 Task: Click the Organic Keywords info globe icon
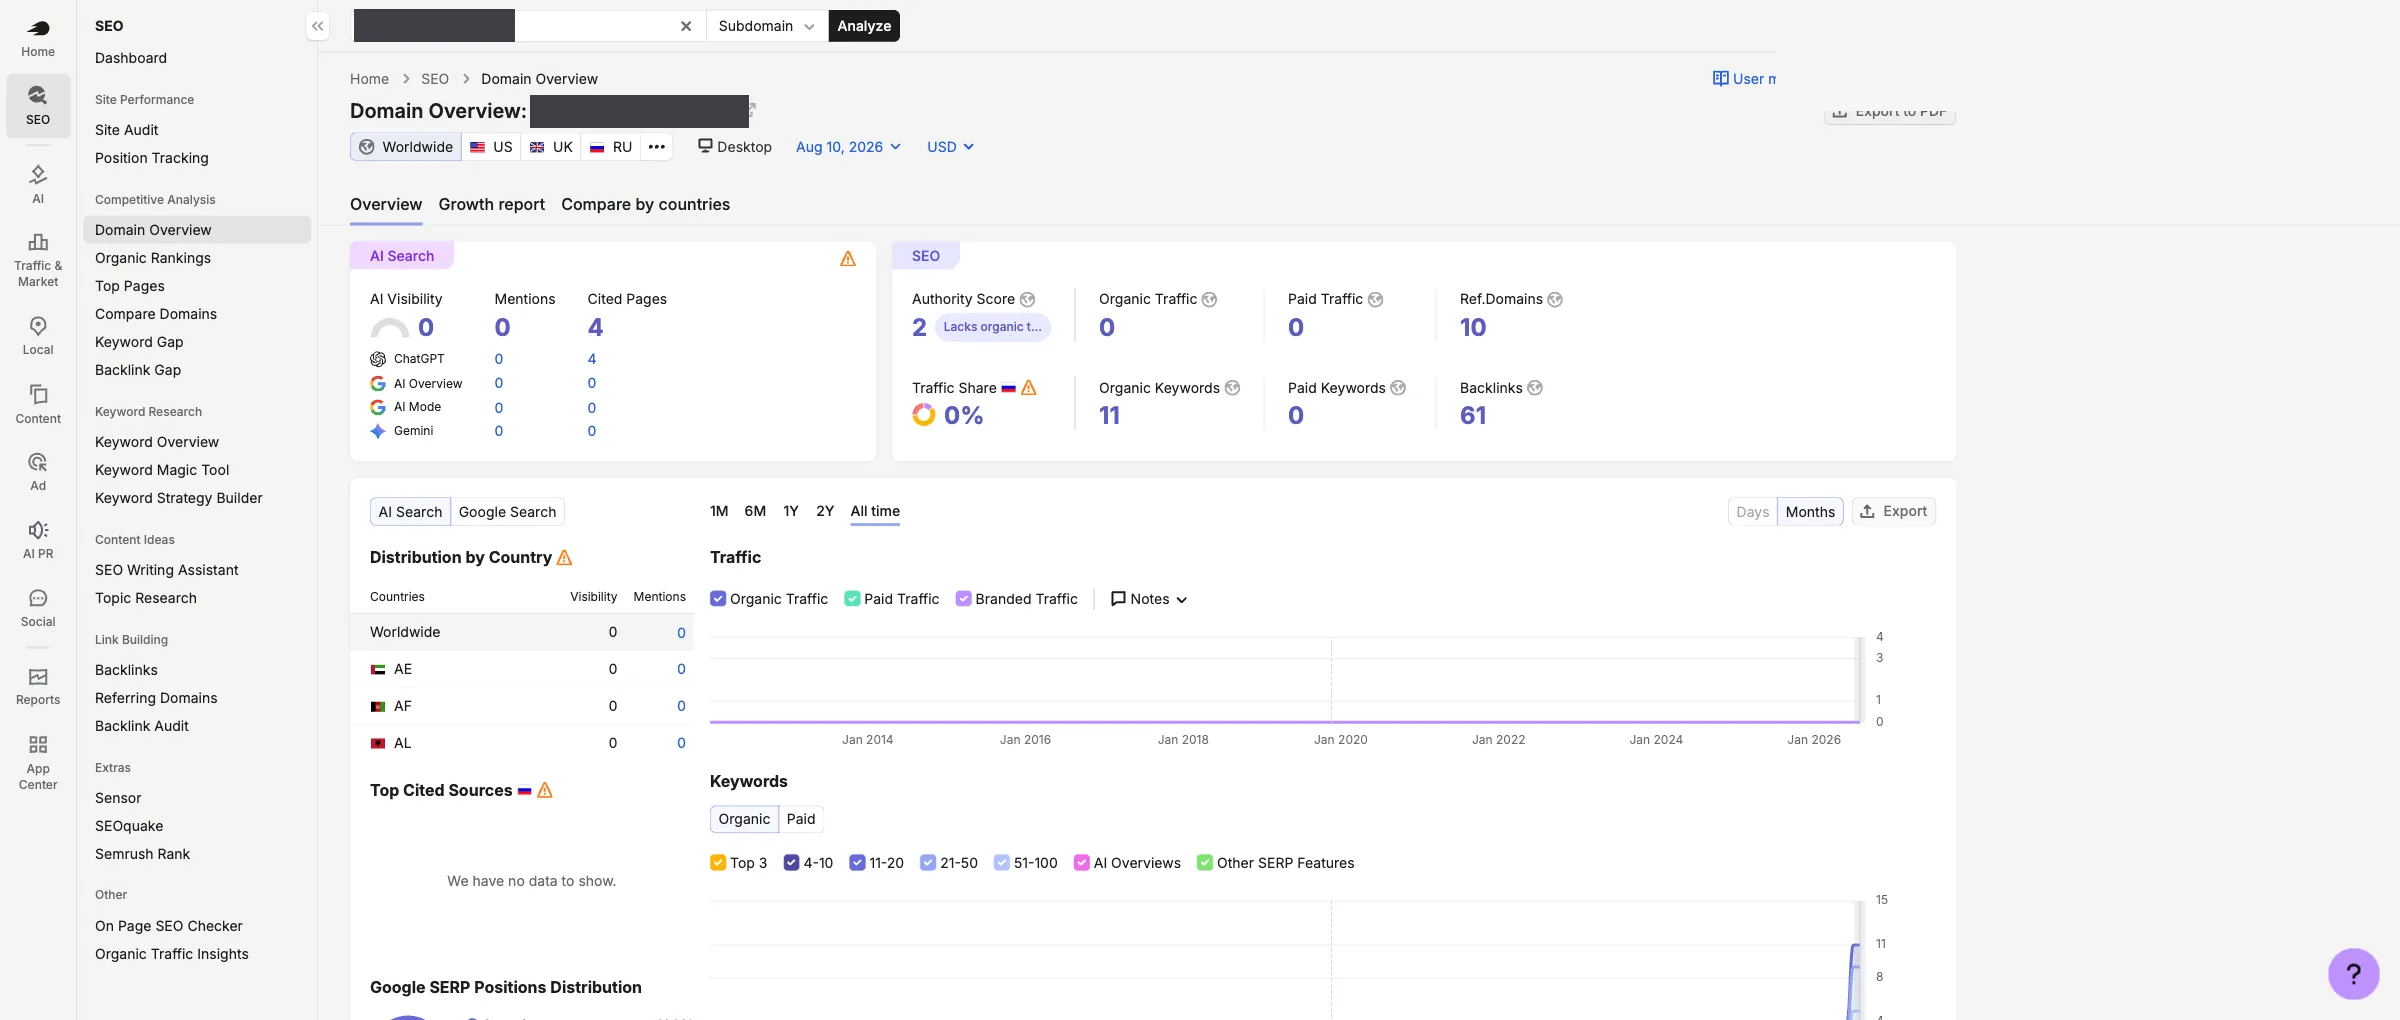click(x=1232, y=388)
